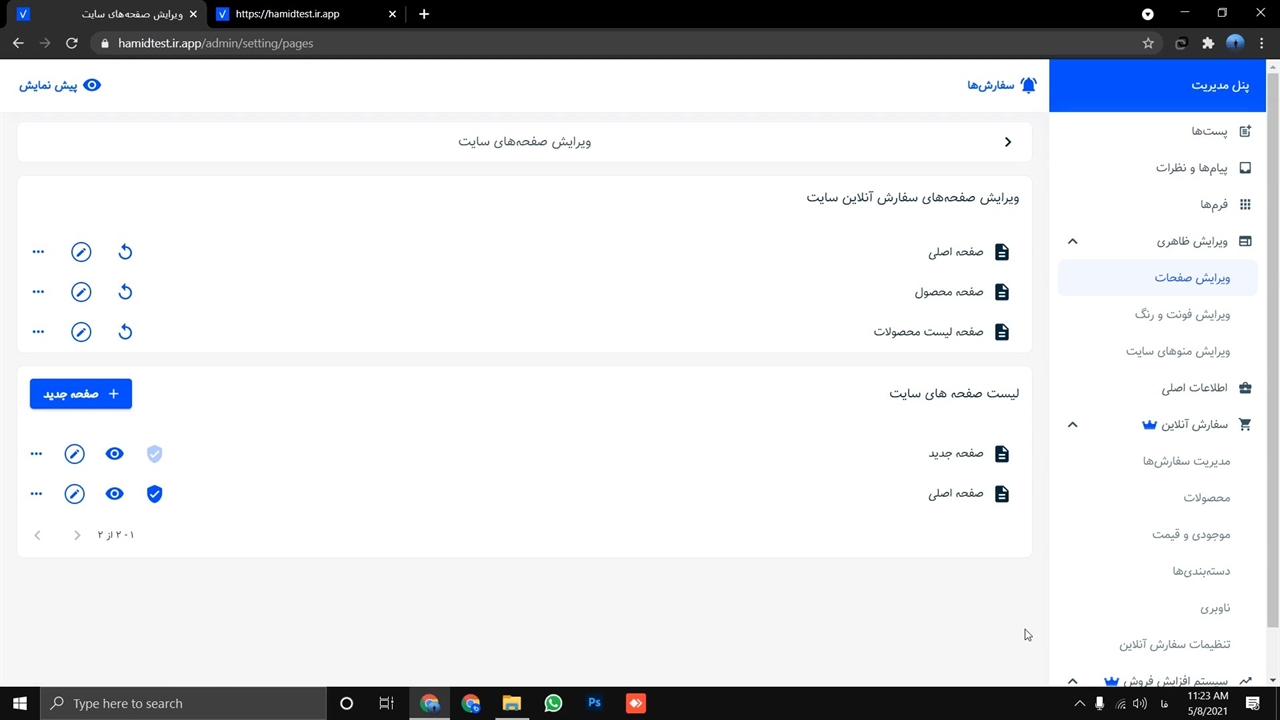This screenshot has width=1280, height=720.
Task: Click the back chevron in page header bar
Action: pos(1008,142)
